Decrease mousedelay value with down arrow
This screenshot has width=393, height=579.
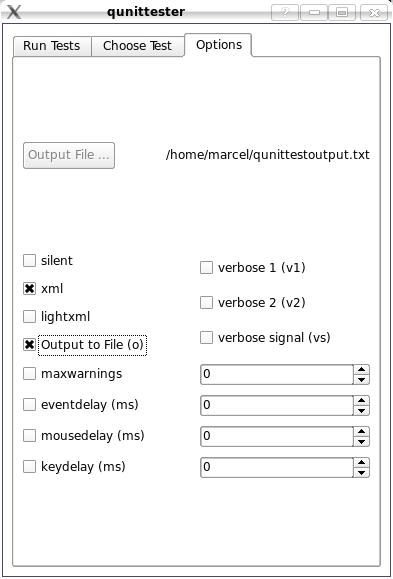click(x=361, y=442)
